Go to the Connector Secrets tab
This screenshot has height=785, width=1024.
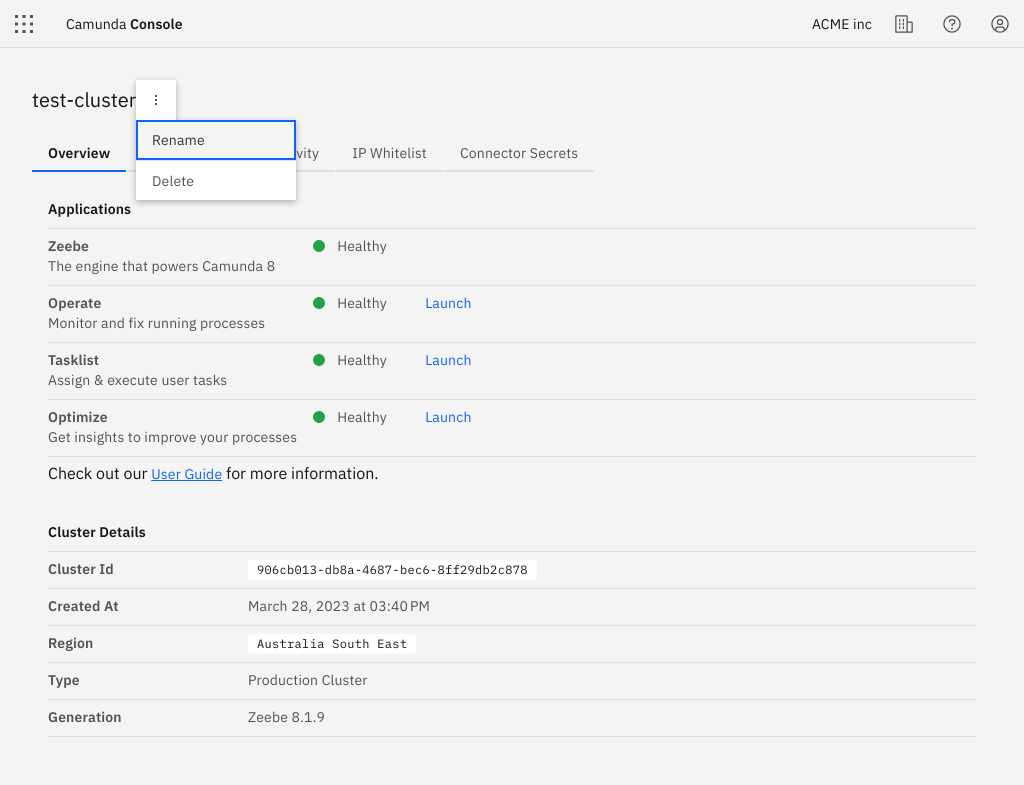(x=518, y=153)
